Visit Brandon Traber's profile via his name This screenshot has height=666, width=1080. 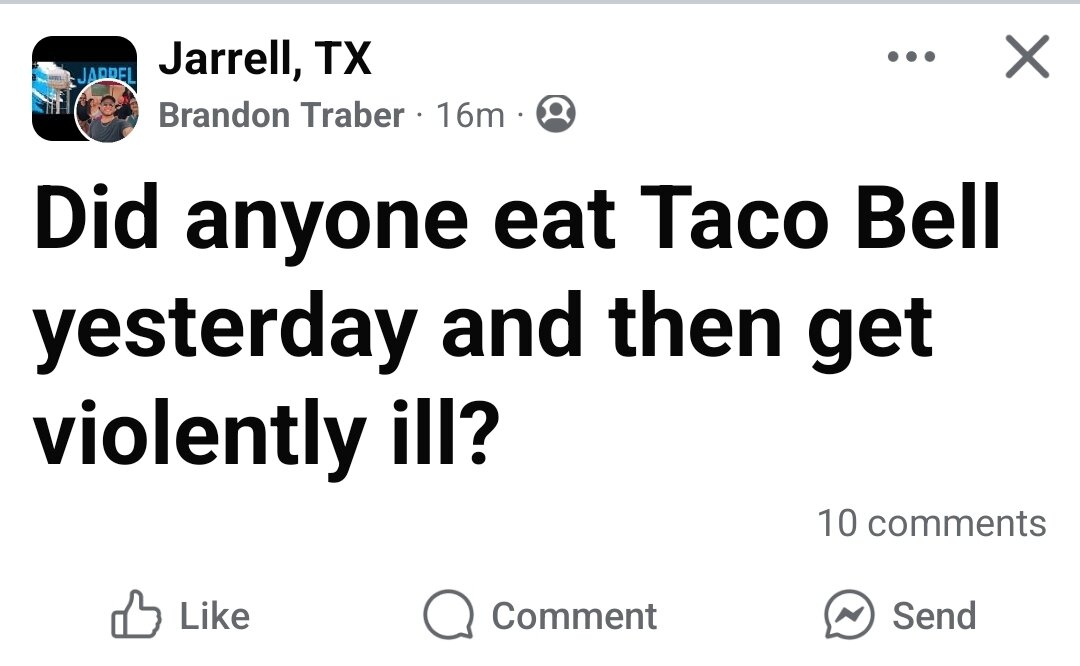pyautogui.click(x=281, y=115)
